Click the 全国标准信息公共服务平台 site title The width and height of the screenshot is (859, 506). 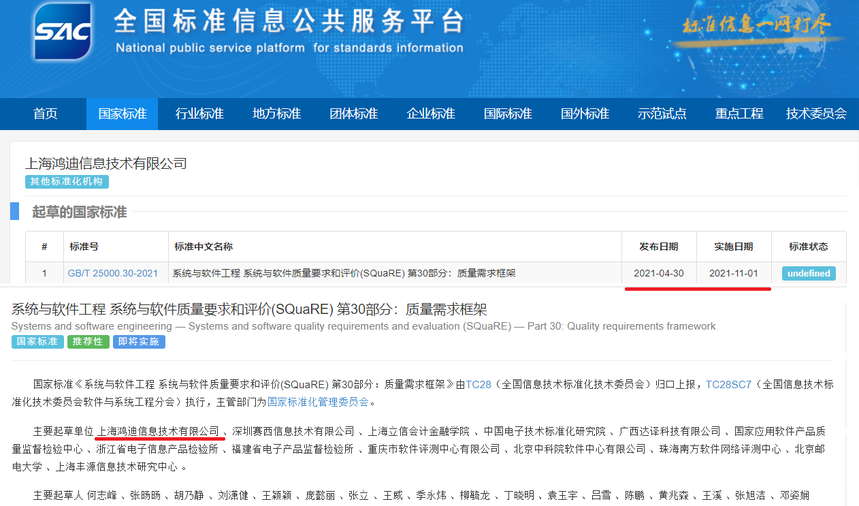click(x=289, y=21)
